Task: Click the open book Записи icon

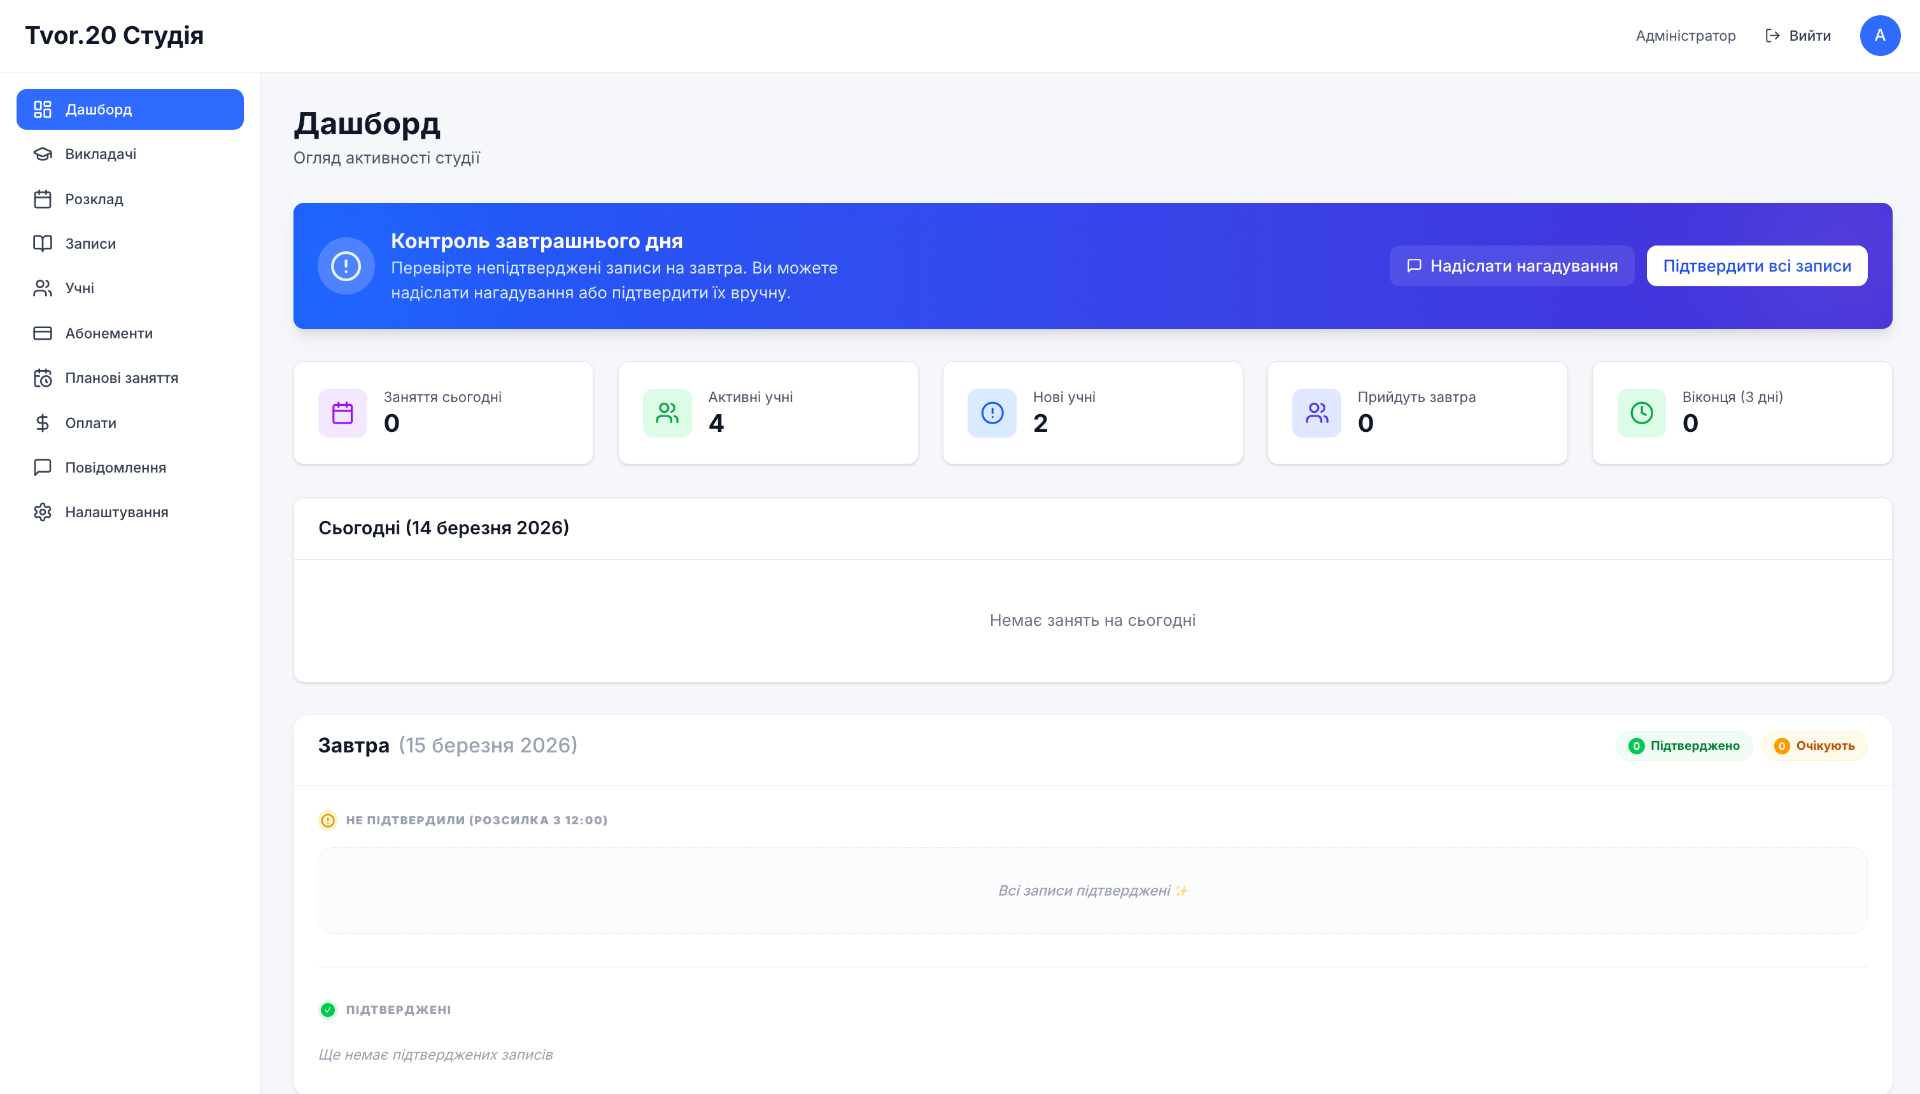Action: point(42,243)
